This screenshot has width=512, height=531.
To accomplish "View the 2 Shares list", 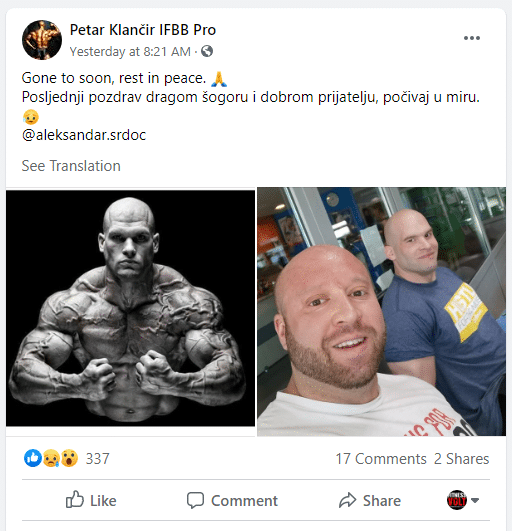I will [462, 459].
